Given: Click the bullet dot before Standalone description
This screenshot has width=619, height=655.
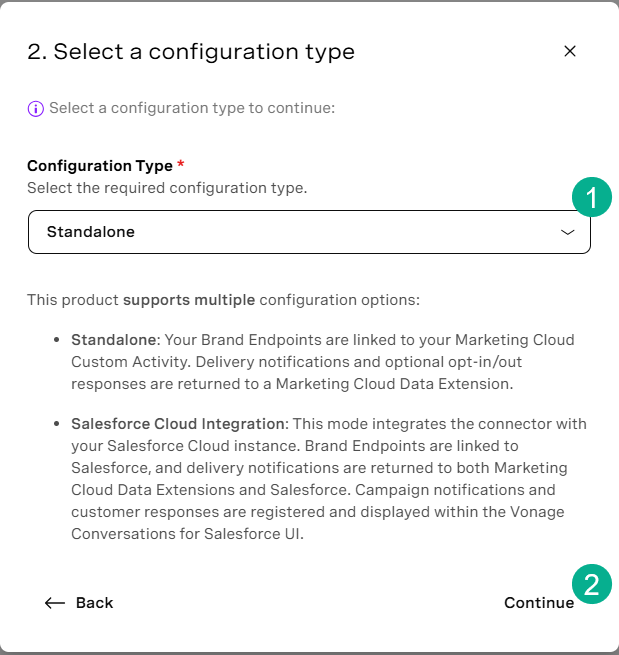Looking at the screenshot, I should click(x=56, y=340).
